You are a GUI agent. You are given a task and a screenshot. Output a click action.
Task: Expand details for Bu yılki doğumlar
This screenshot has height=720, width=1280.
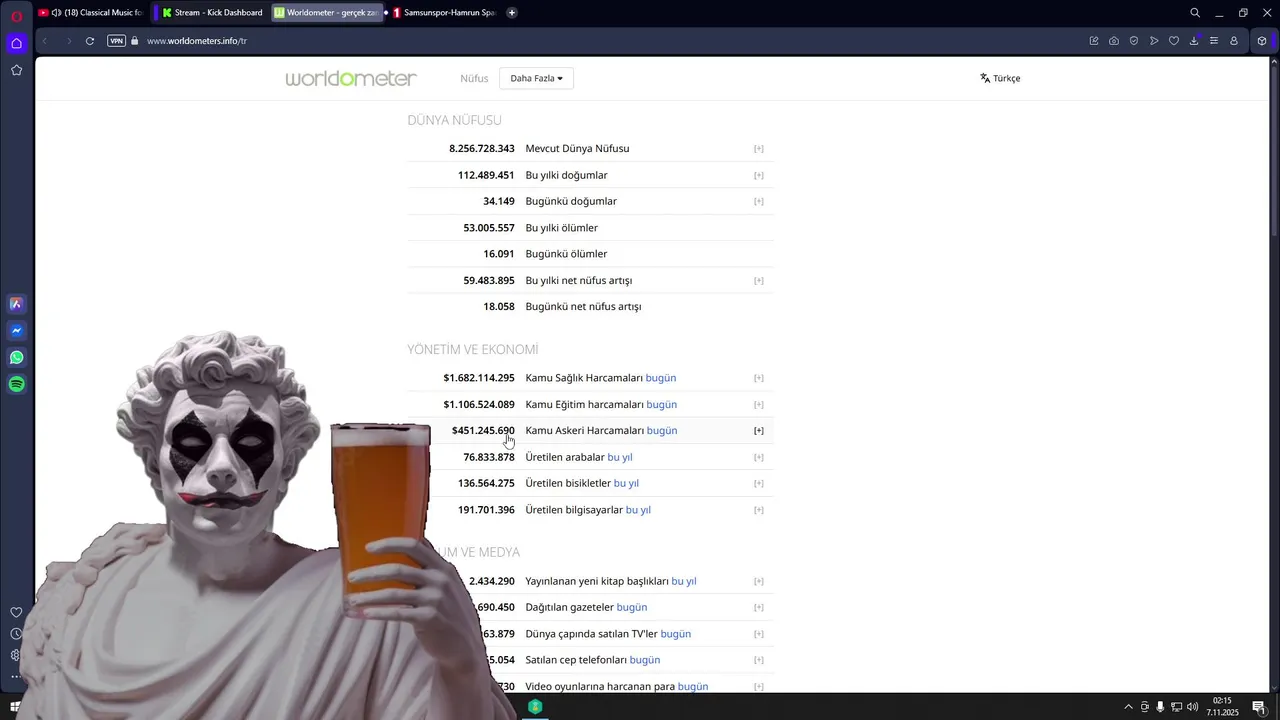pos(759,175)
